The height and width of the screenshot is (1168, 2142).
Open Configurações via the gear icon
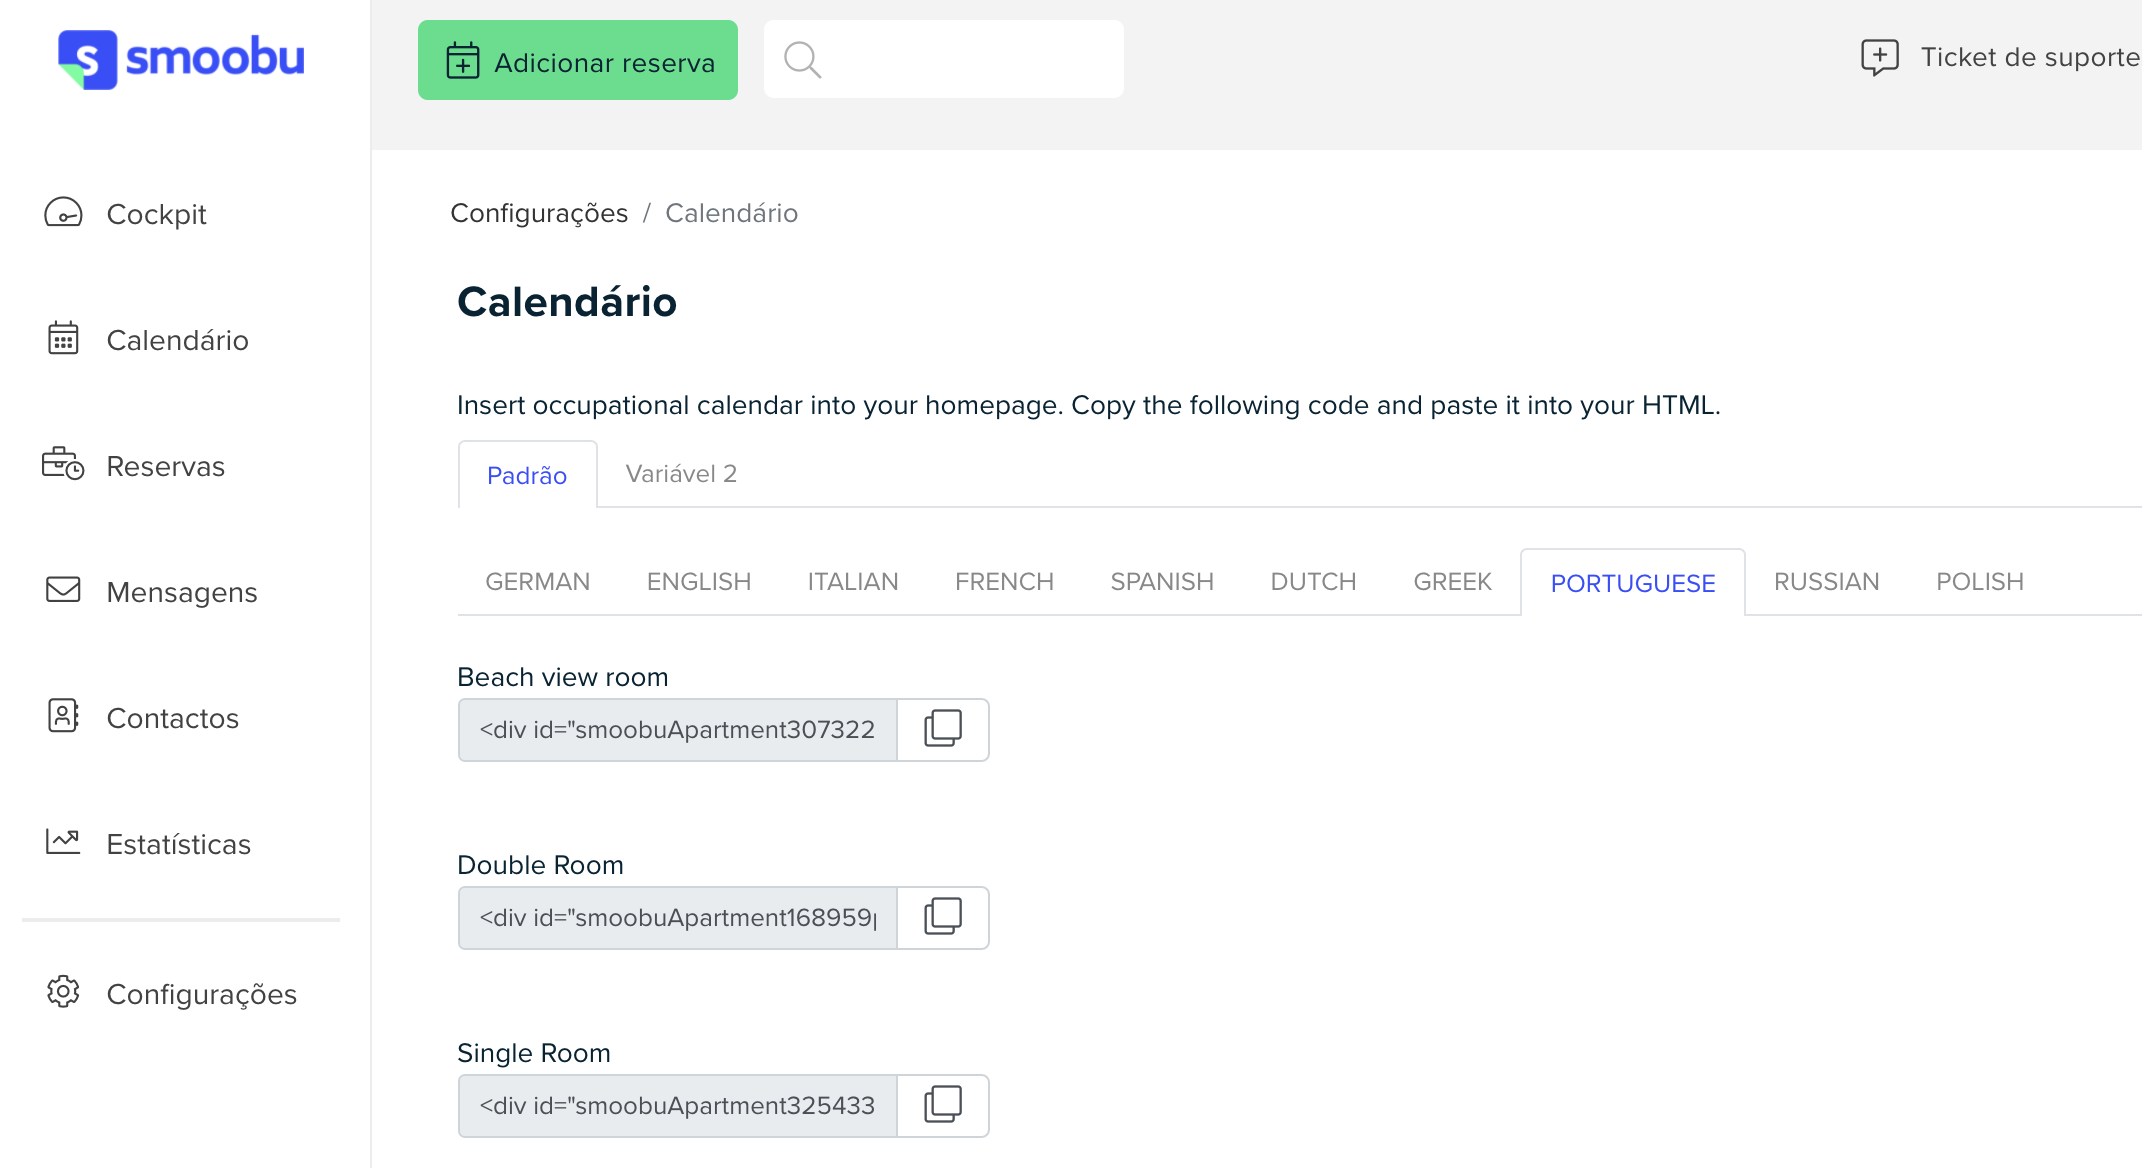click(x=63, y=992)
